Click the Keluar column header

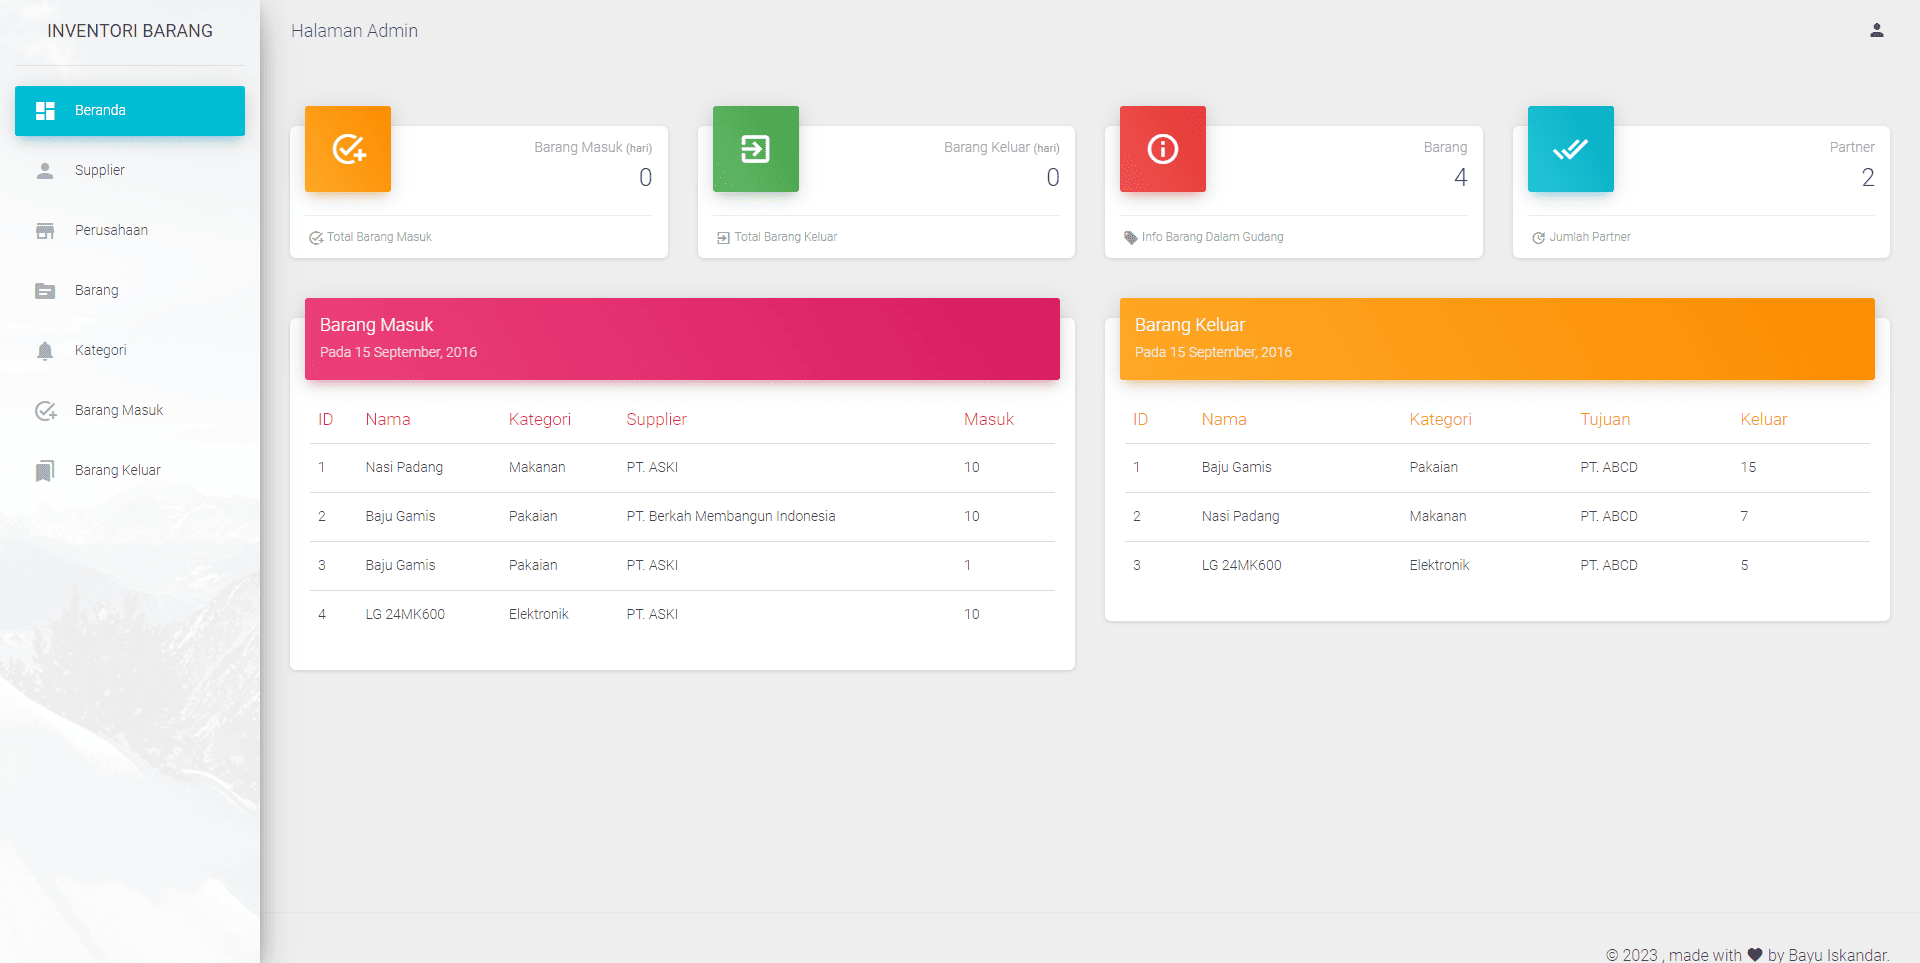click(1764, 420)
